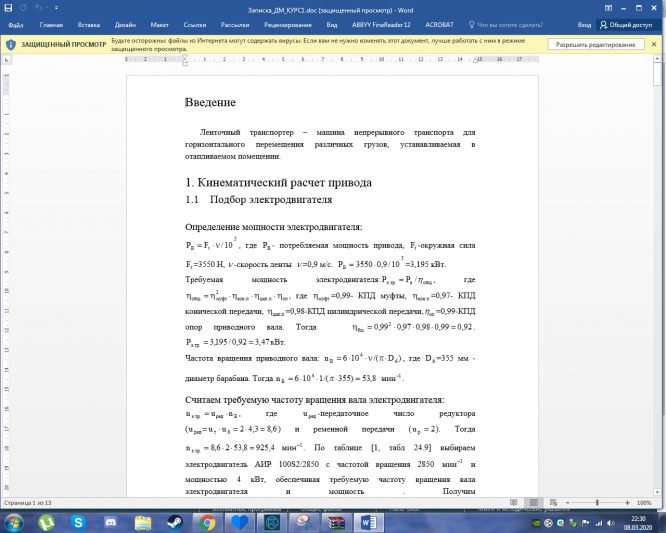The width and height of the screenshot is (666, 533).
Task: Click heading '1. Кинематический расчет привода'
Action: coord(279,183)
